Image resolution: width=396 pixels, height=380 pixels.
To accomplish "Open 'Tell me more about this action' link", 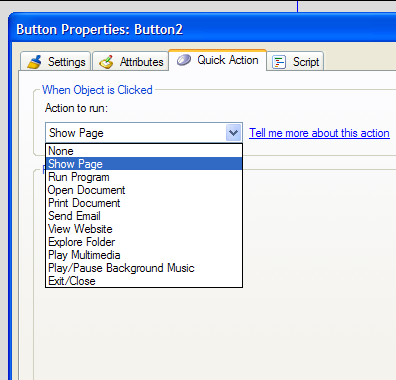I will [319, 133].
